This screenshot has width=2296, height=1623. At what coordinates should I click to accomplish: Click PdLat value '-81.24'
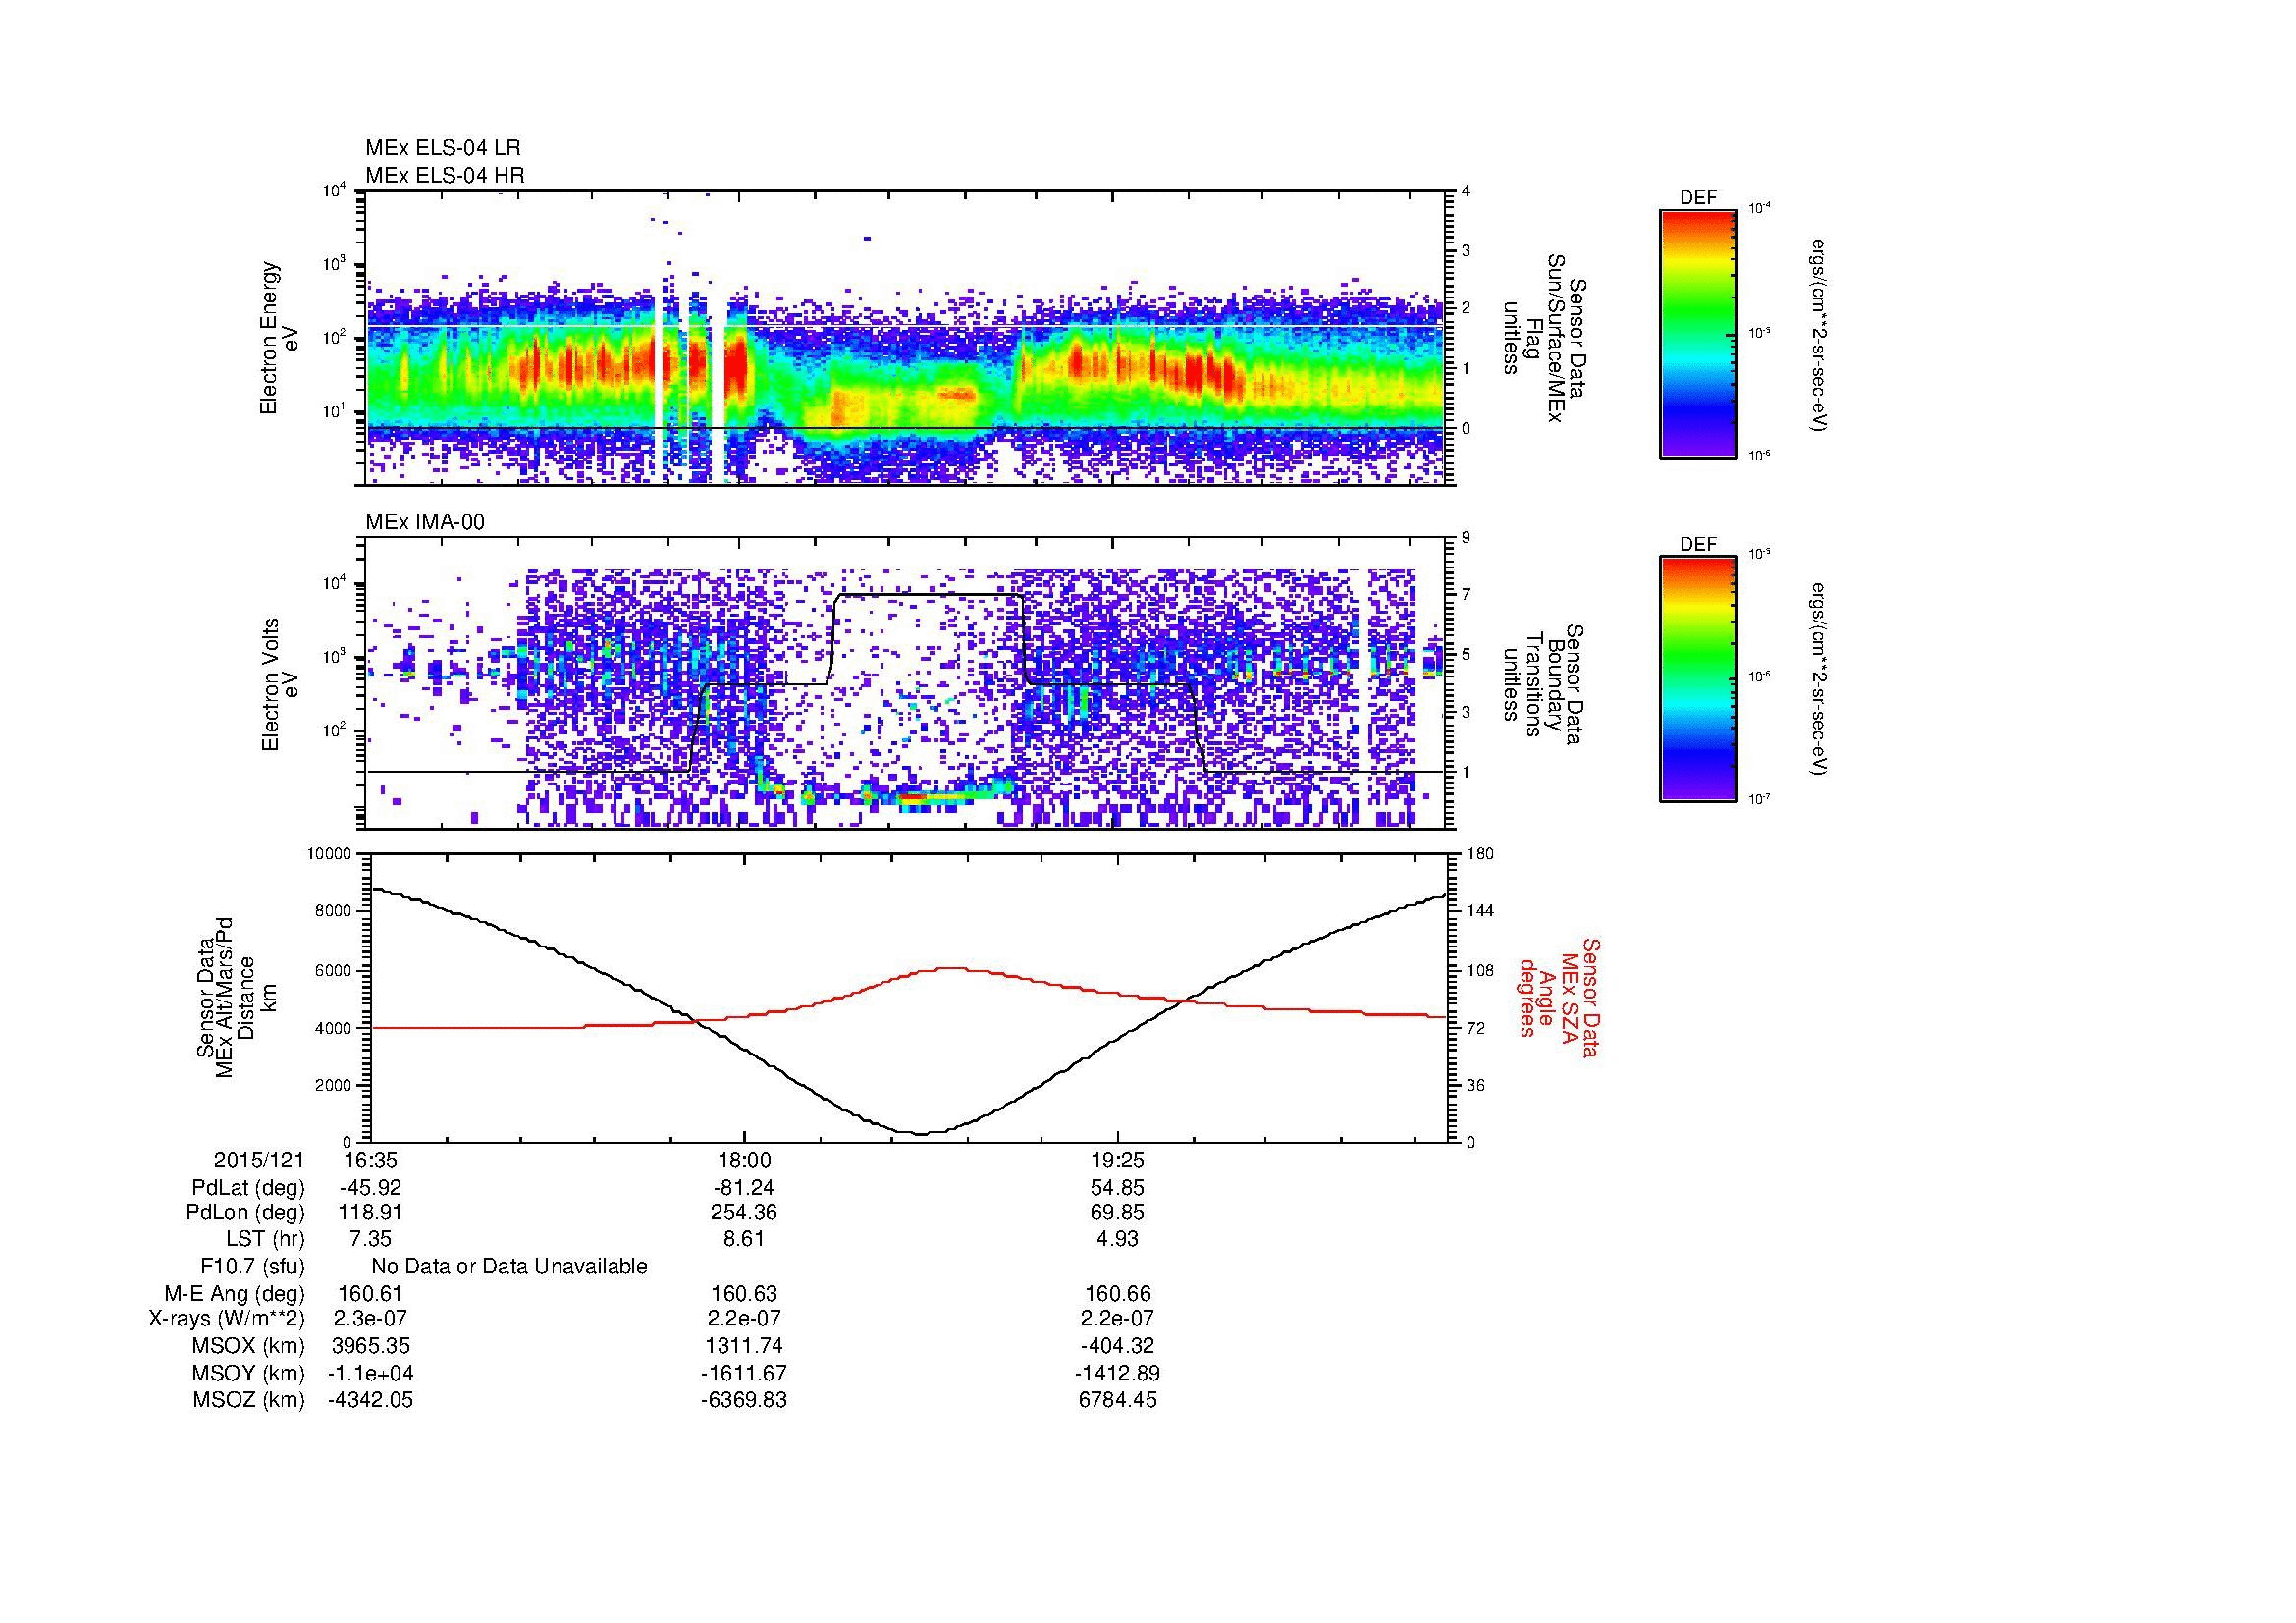[x=744, y=1188]
